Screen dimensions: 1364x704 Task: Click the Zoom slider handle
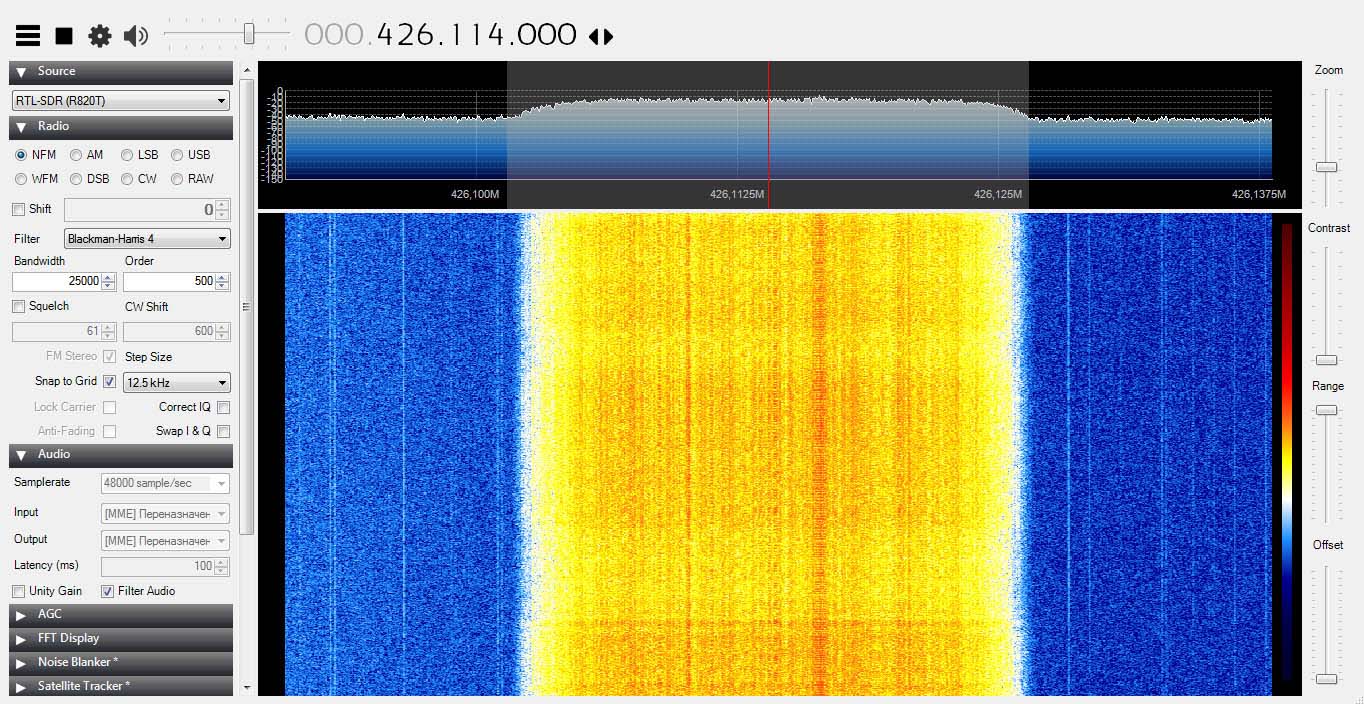(1326, 167)
